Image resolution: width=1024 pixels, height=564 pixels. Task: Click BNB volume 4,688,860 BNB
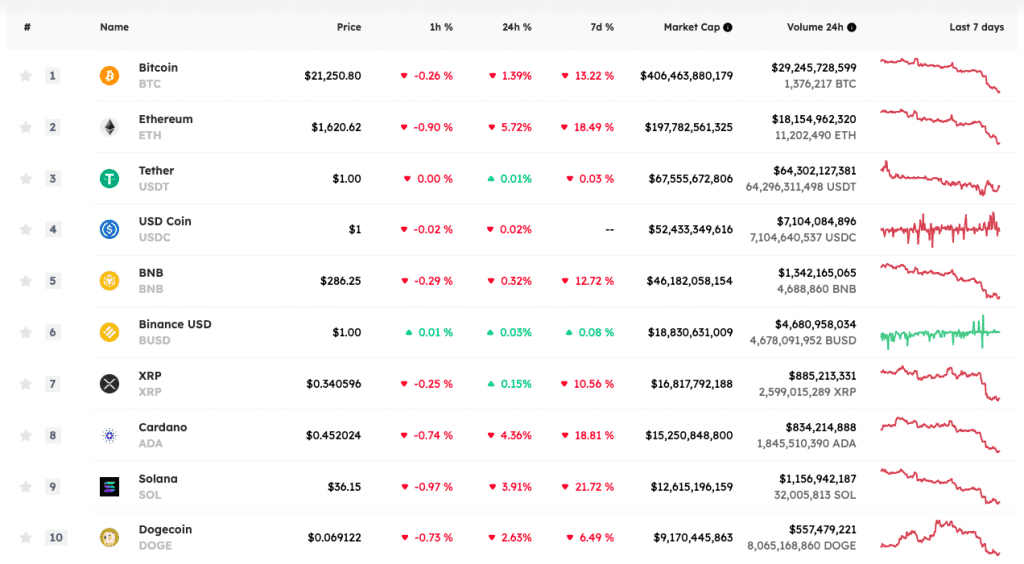click(816, 289)
